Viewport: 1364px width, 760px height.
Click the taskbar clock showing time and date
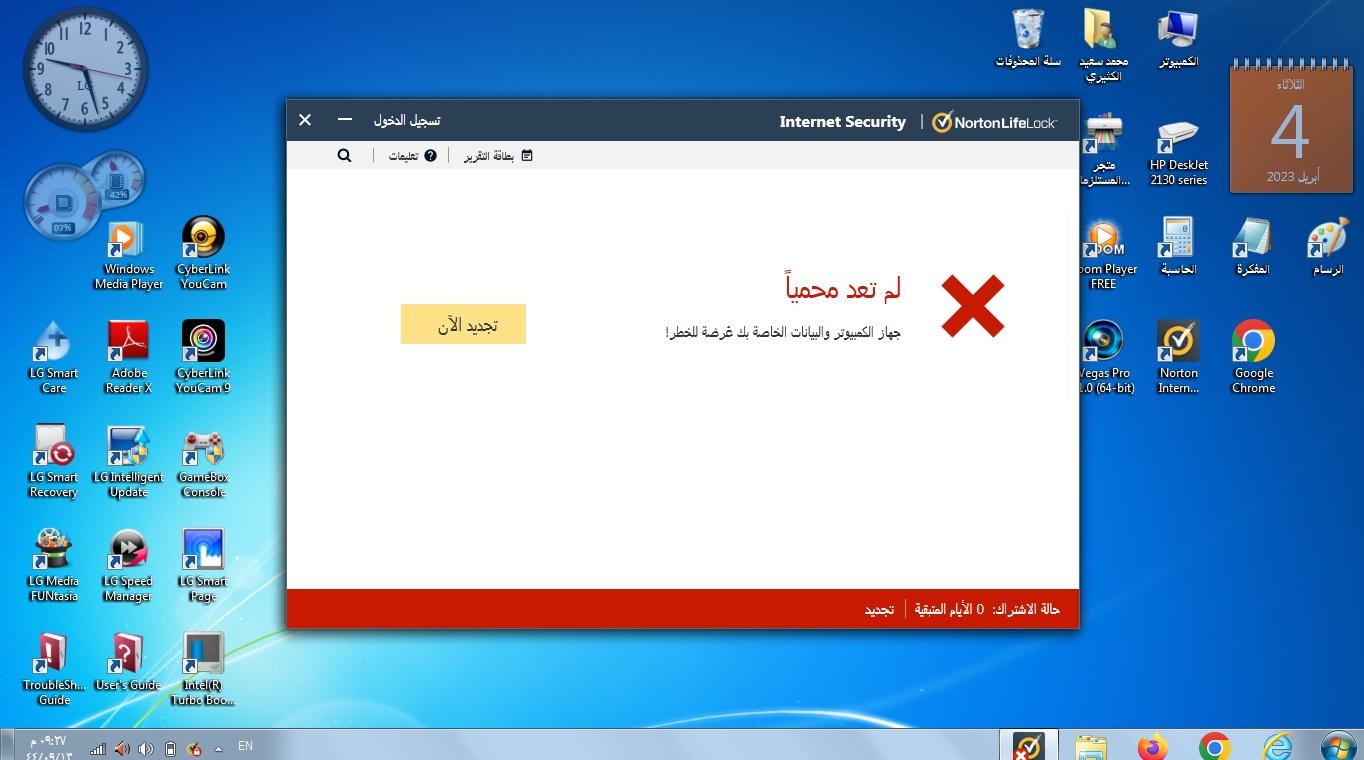pyautogui.click(x=49, y=747)
